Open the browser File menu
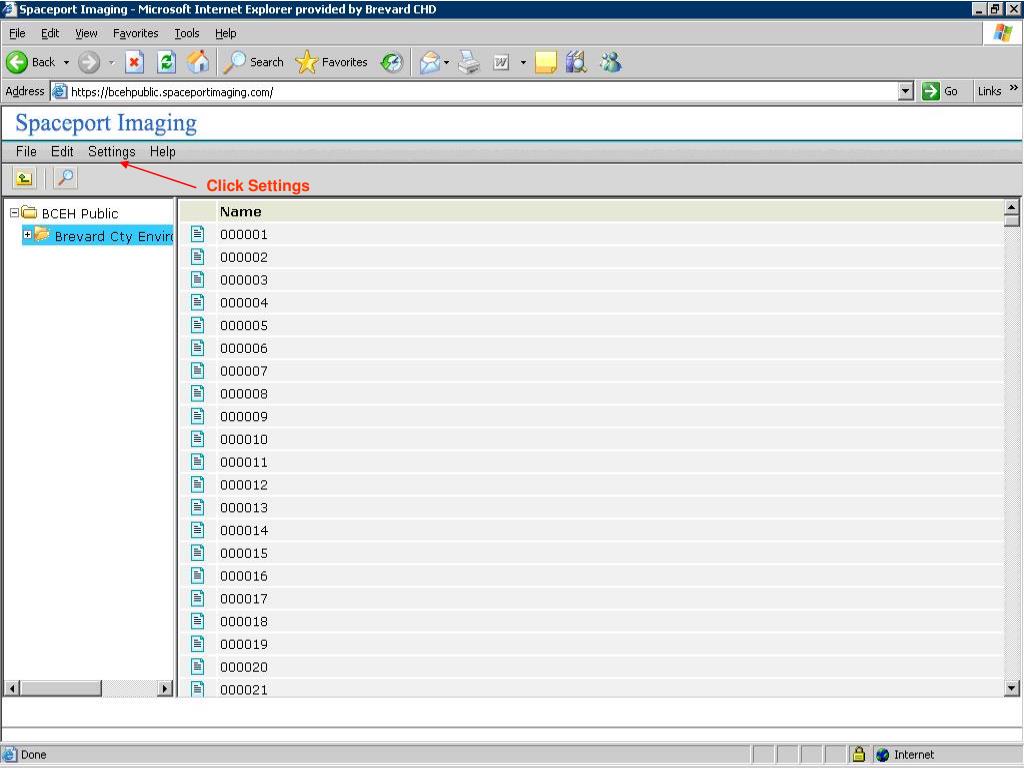 coord(17,33)
